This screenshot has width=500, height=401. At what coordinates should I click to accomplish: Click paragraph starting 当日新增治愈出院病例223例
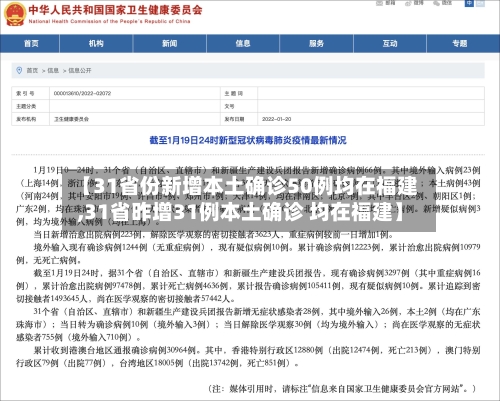click(213, 235)
